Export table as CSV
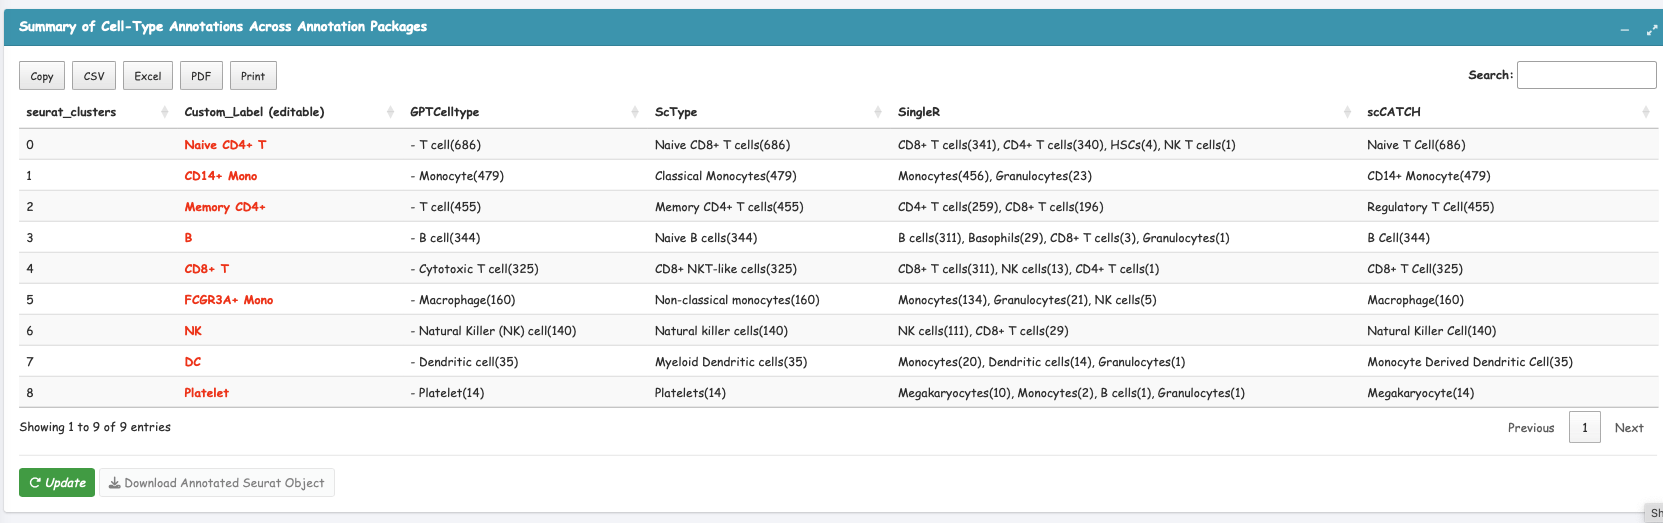Screen dimensions: 1663x523 [x=94, y=76]
